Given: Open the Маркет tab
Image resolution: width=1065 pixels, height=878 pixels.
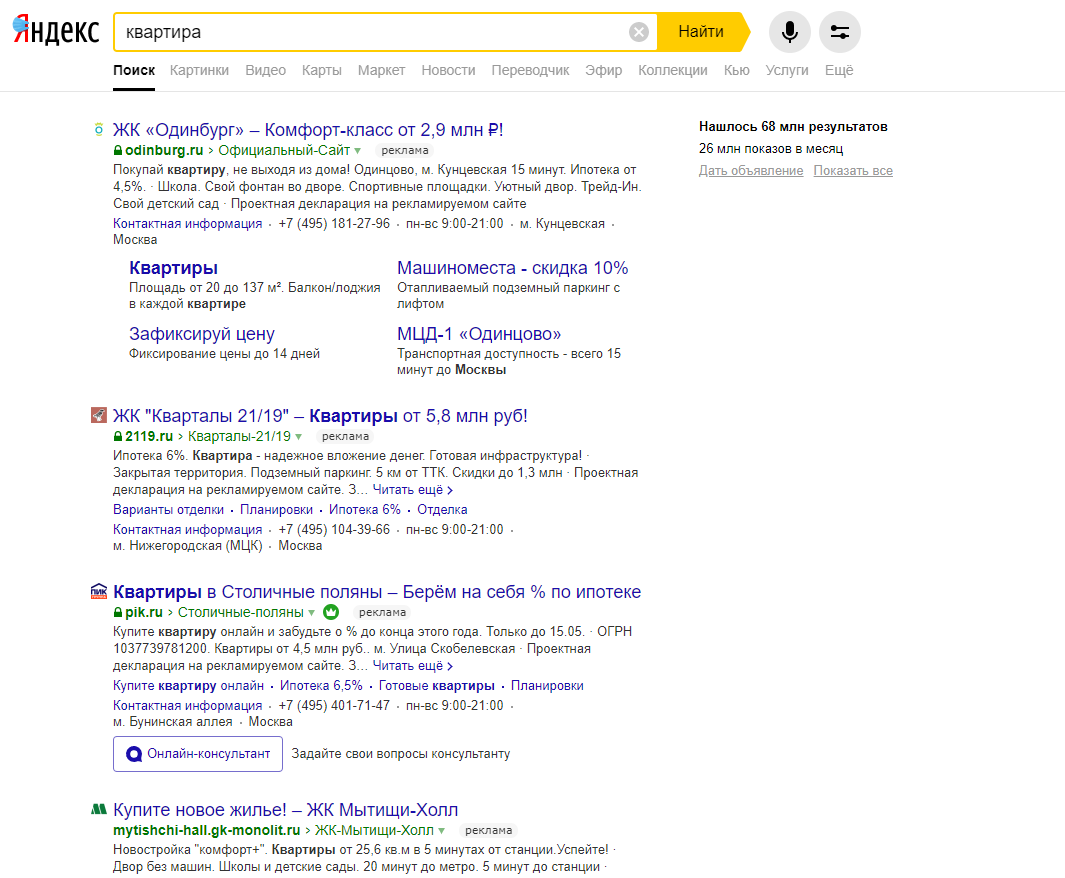Looking at the screenshot, I should click(x=381, y=70).
